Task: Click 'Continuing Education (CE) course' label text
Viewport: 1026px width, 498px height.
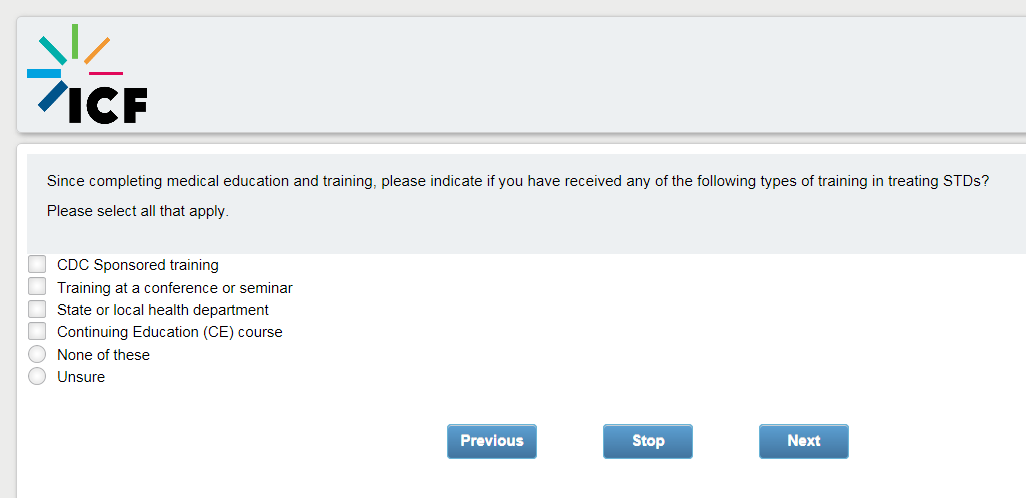Action: click(x=169, y=332)
